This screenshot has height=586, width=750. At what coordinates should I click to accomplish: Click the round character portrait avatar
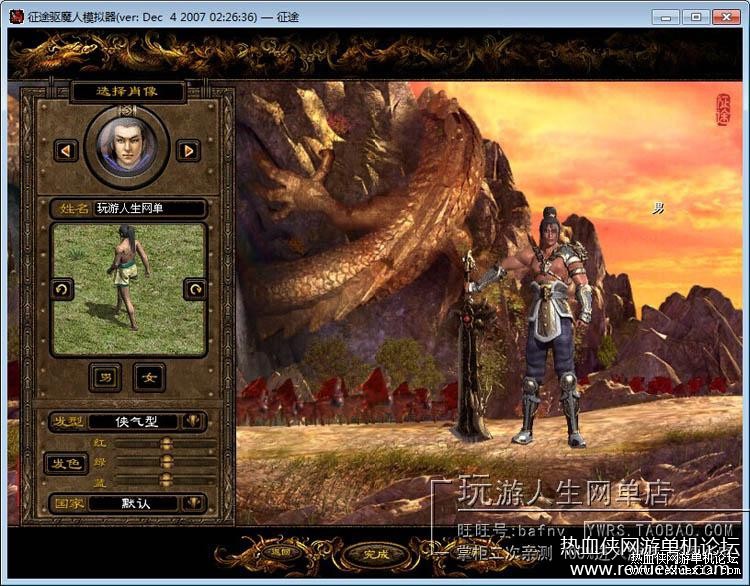tap(127, 144)
